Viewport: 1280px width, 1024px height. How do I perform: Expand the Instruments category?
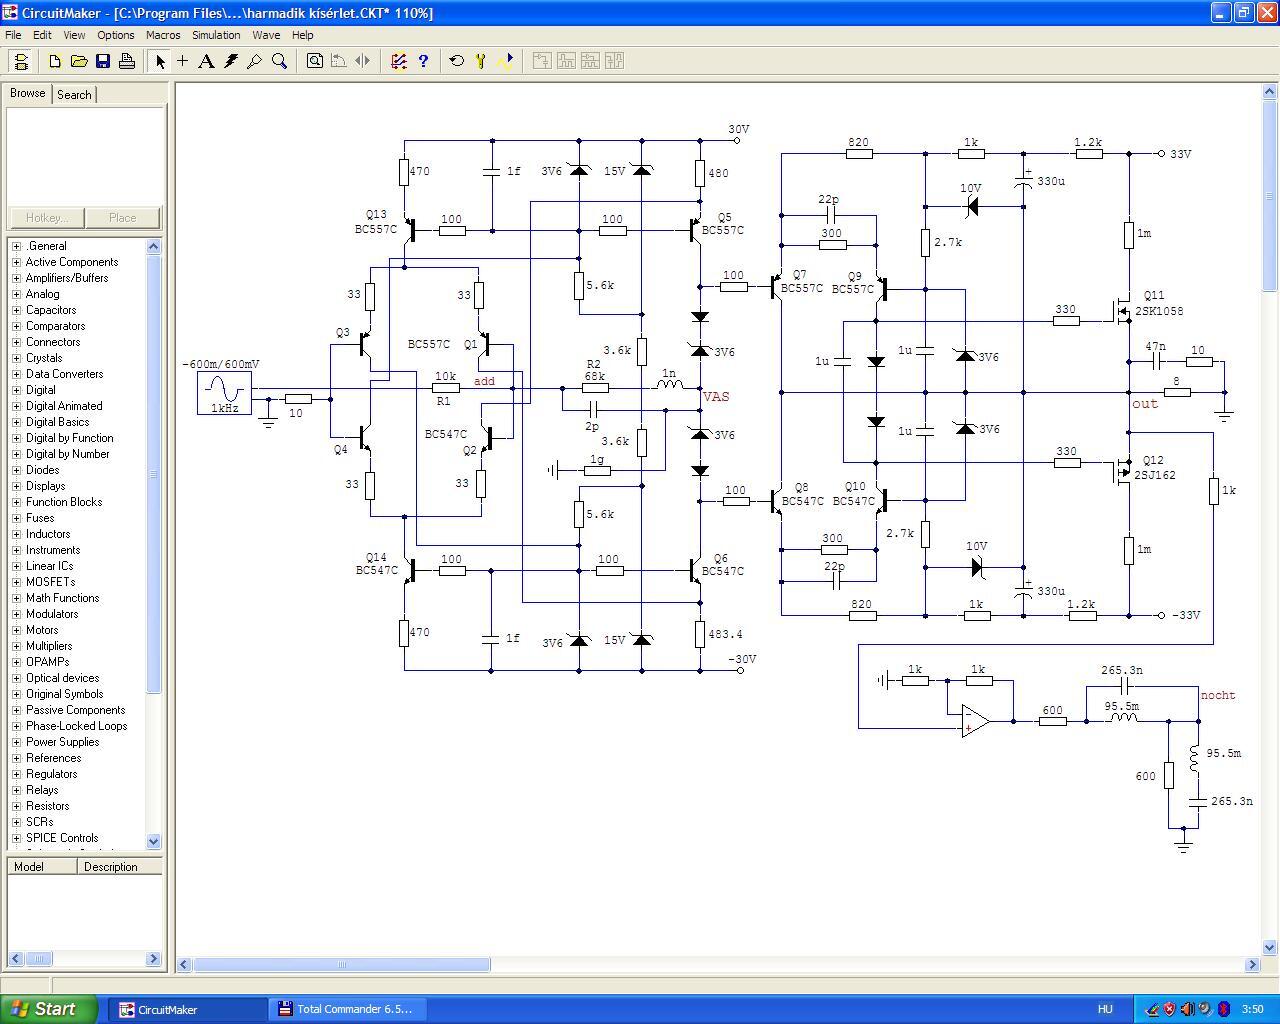click(x=16, y=550)
